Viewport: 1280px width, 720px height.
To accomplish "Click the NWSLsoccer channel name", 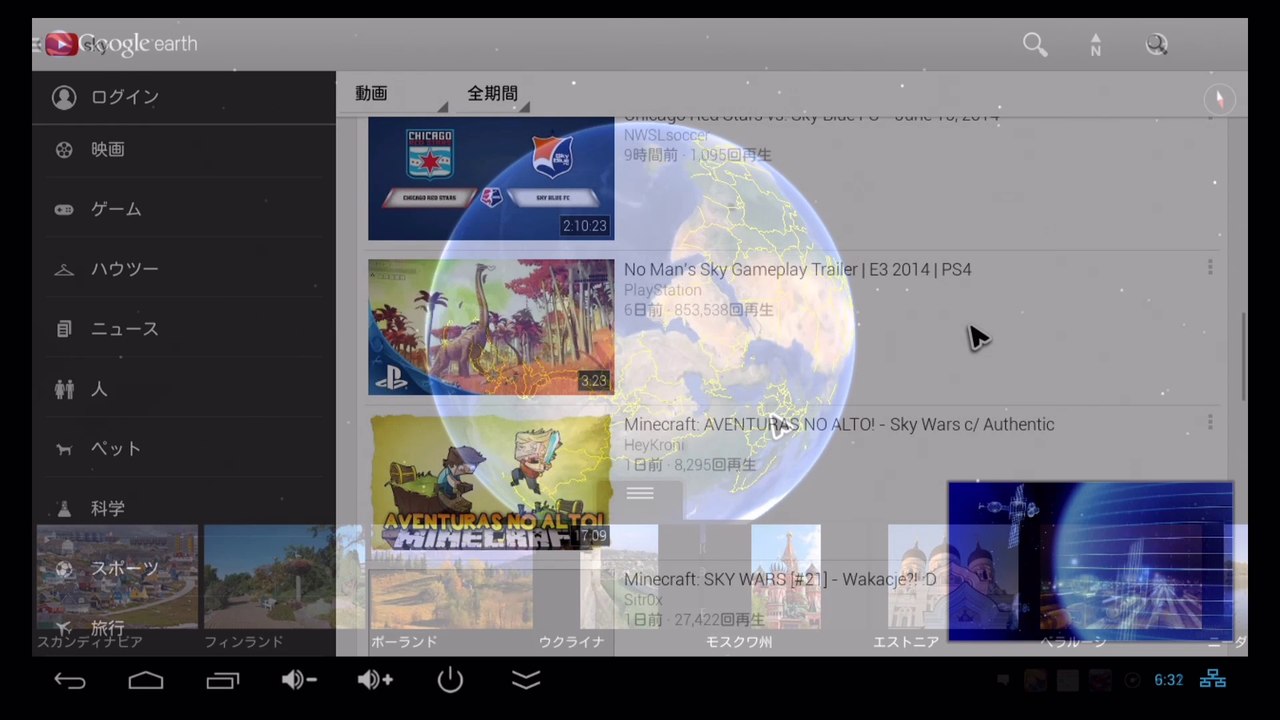I will click(666, 135).
